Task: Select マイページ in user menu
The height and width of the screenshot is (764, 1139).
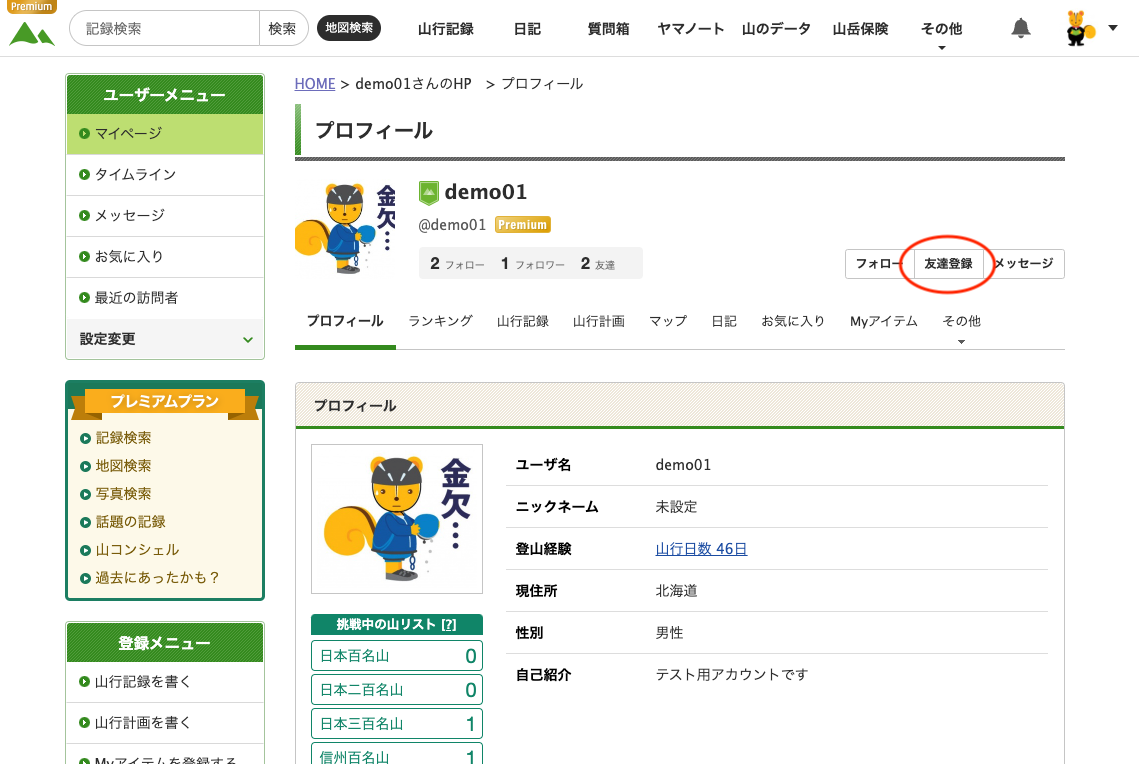Action: (x=165, y=134)
